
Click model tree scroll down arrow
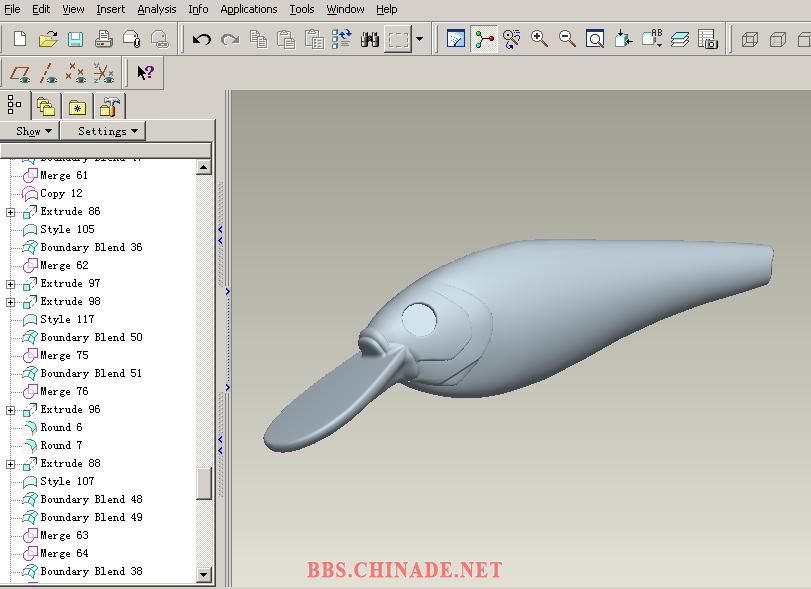[203, 574]
